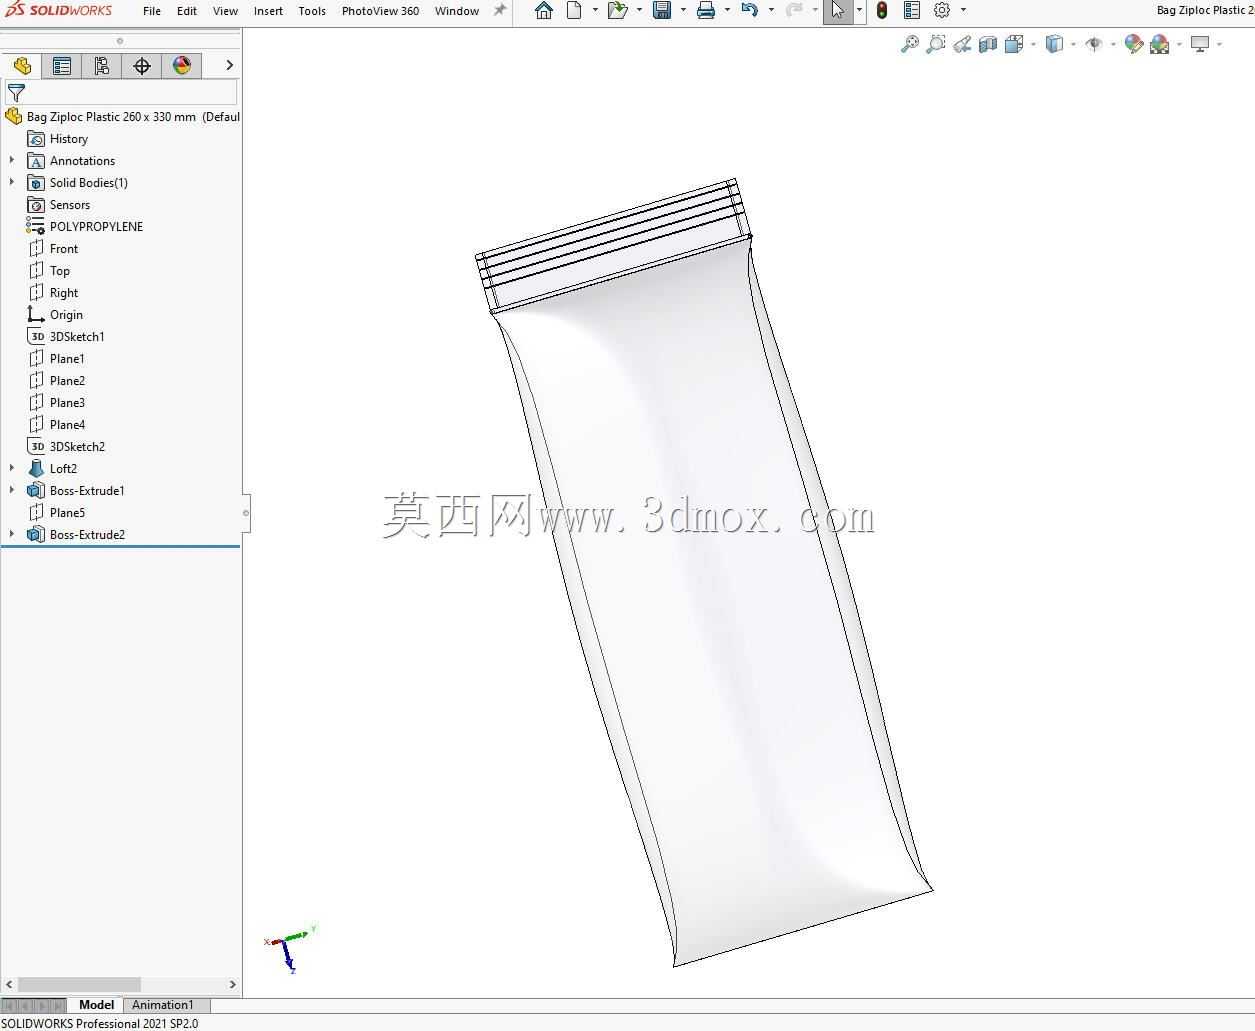
Task: Select the Bag Ziploc Plastic root item
Action: click(x=121, y=117)
